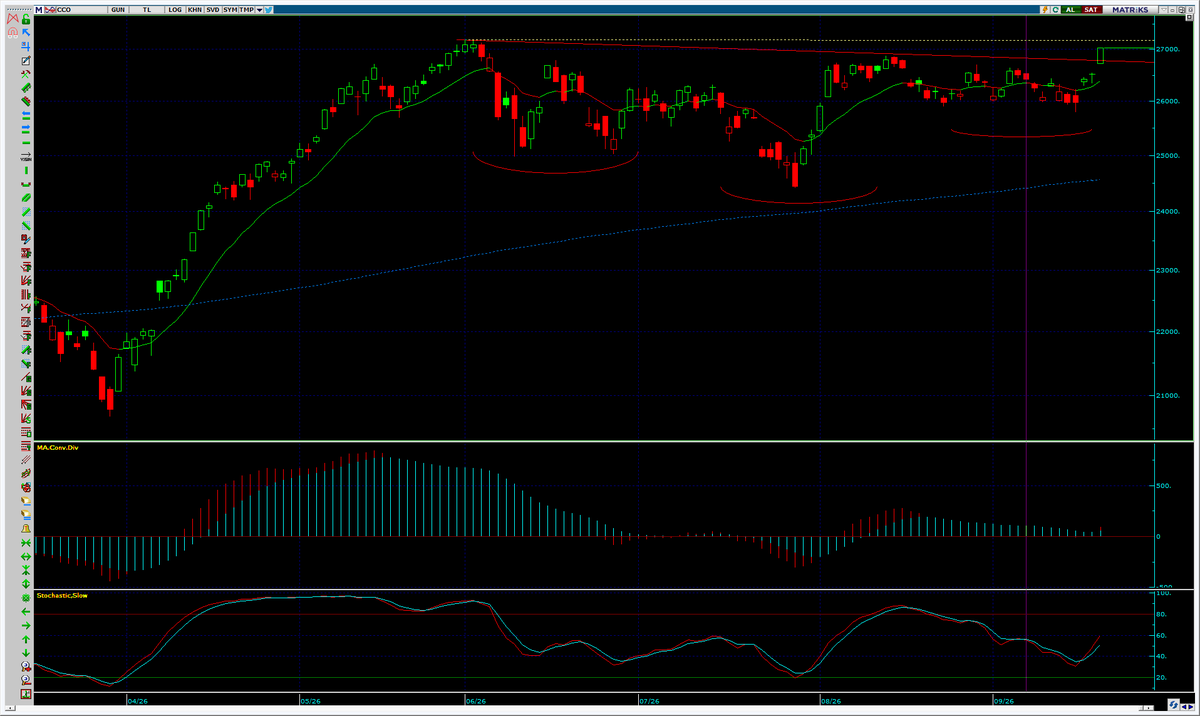
Task: Open the window menu triangle next to MATRIKS
Action: pos(1164,9)
